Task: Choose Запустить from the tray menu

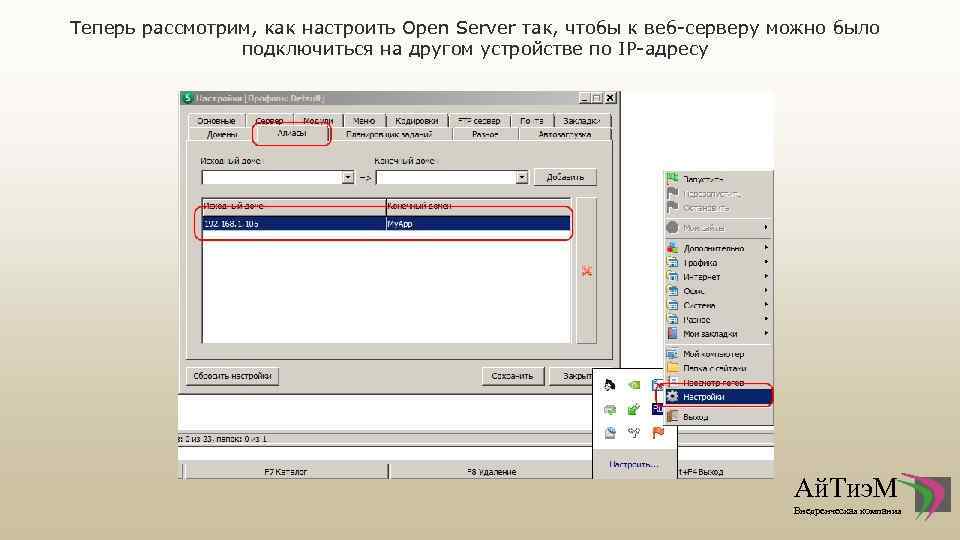Action: tap(718, 179)
